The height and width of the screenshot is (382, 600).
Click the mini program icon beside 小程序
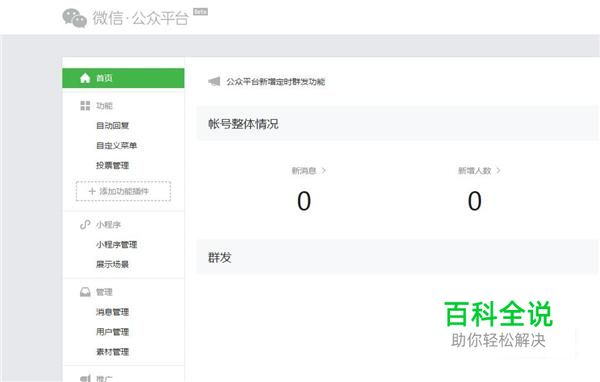point(85,225)
